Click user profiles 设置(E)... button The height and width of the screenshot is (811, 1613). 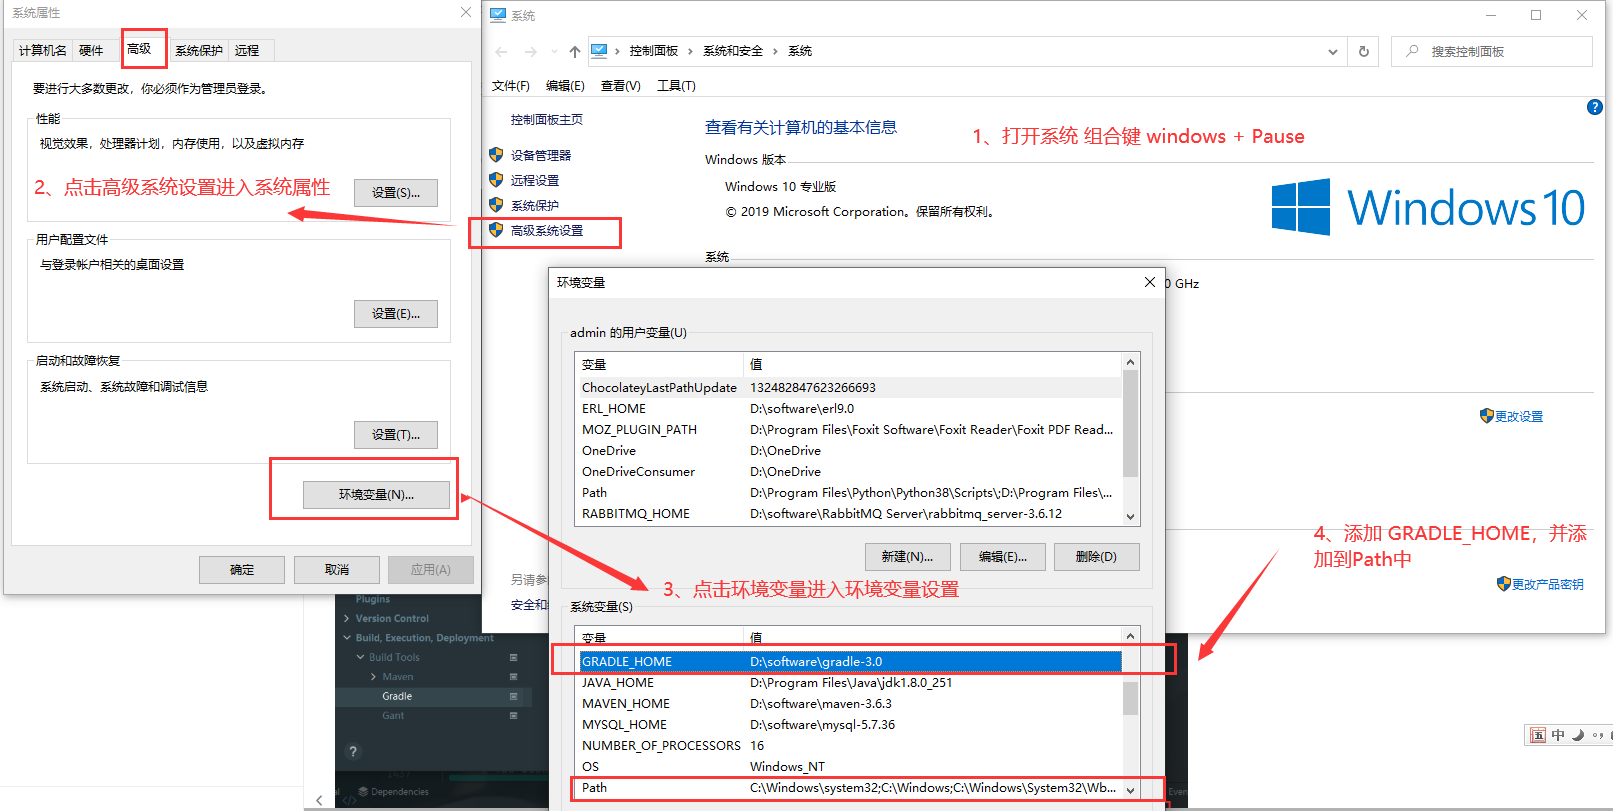tap(396, 314)
